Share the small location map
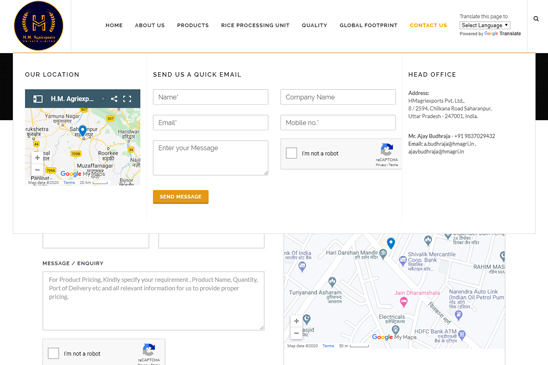This screenshot has width=548, height=365. pos(114,99)
